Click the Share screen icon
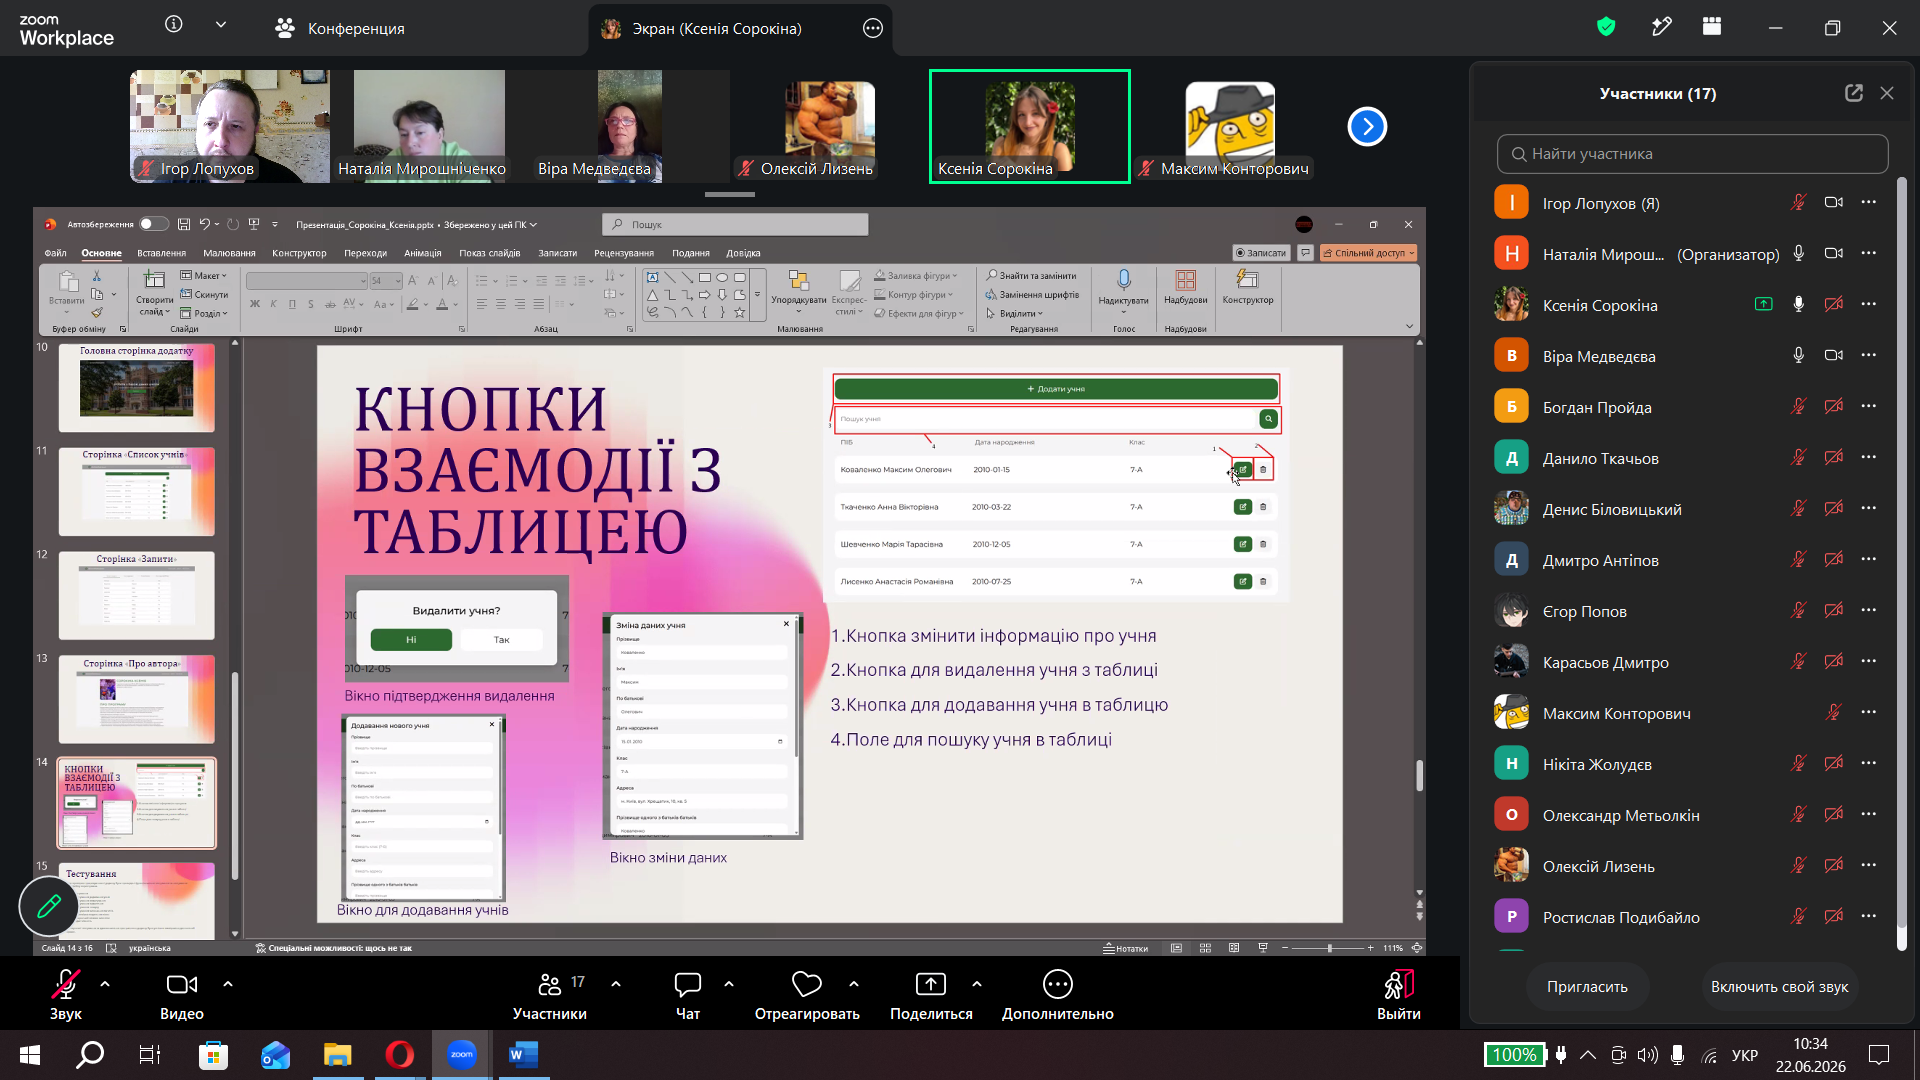 (931, 985)
